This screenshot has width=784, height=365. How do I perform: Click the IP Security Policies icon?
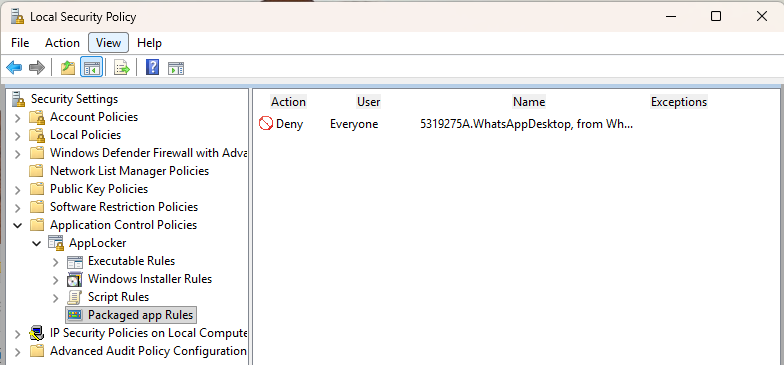(x=37, y=333)
